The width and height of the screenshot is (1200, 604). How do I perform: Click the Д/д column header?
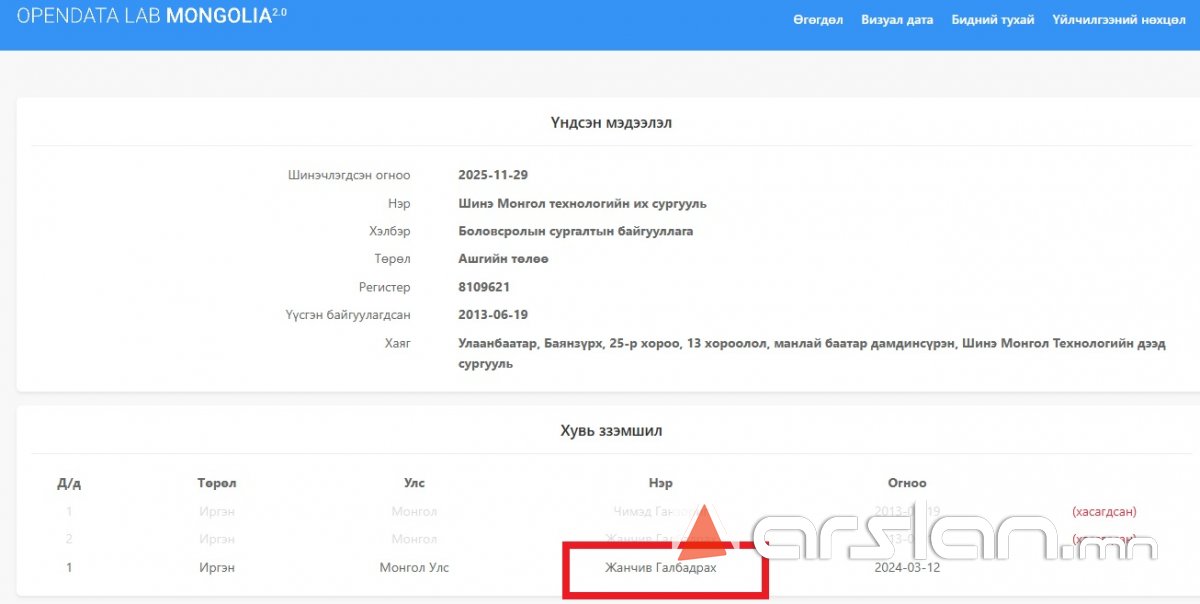pyautogui.click(x=69, y=483)
